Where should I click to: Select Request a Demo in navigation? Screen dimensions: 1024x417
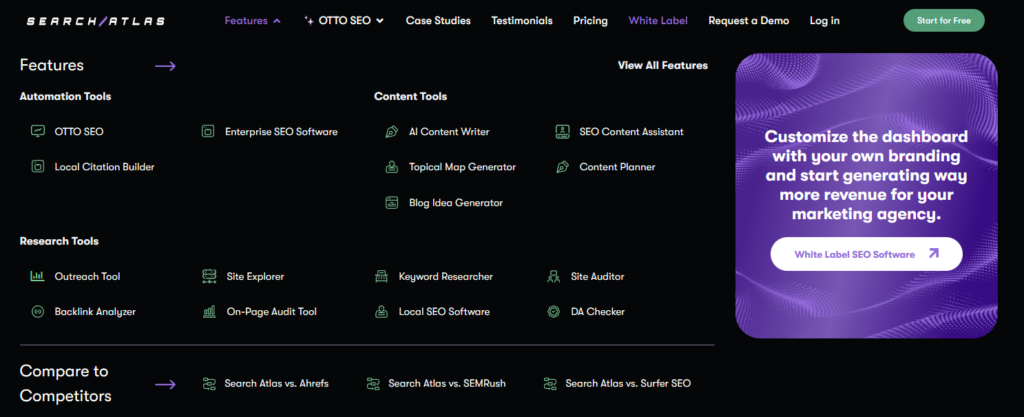[748, 20]
